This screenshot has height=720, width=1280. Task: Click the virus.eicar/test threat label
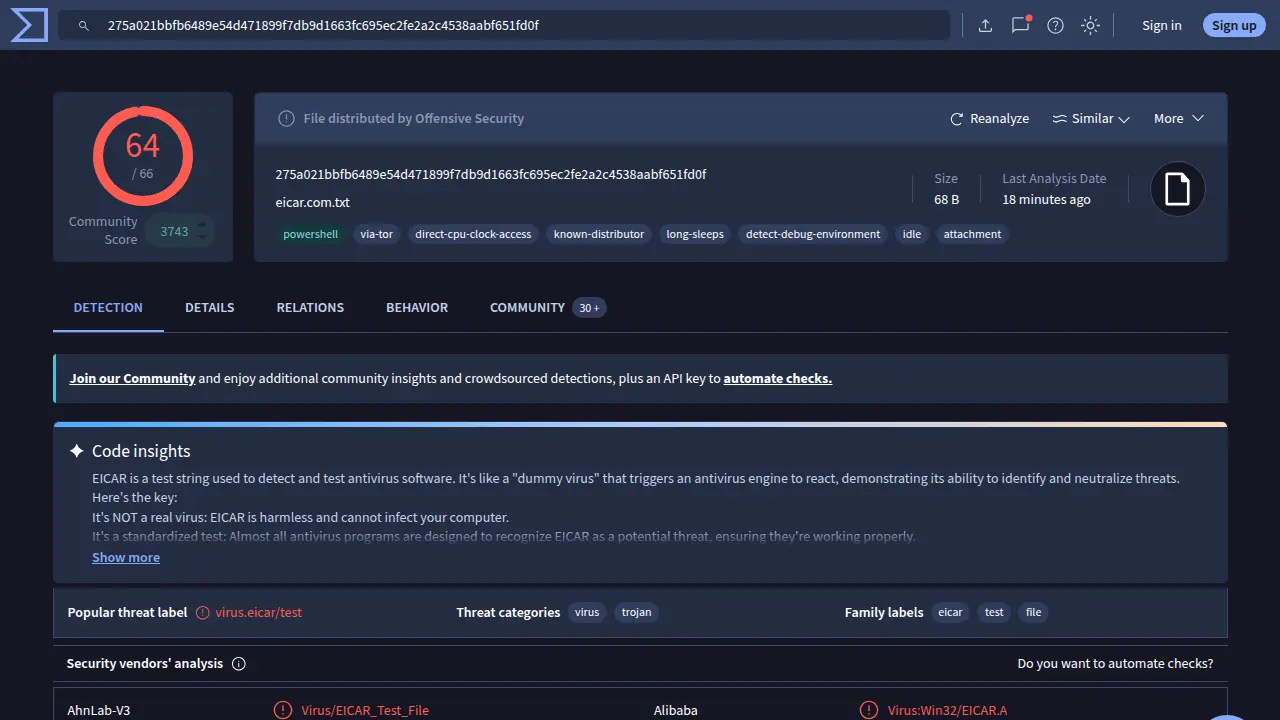click(x=259, y=613)
